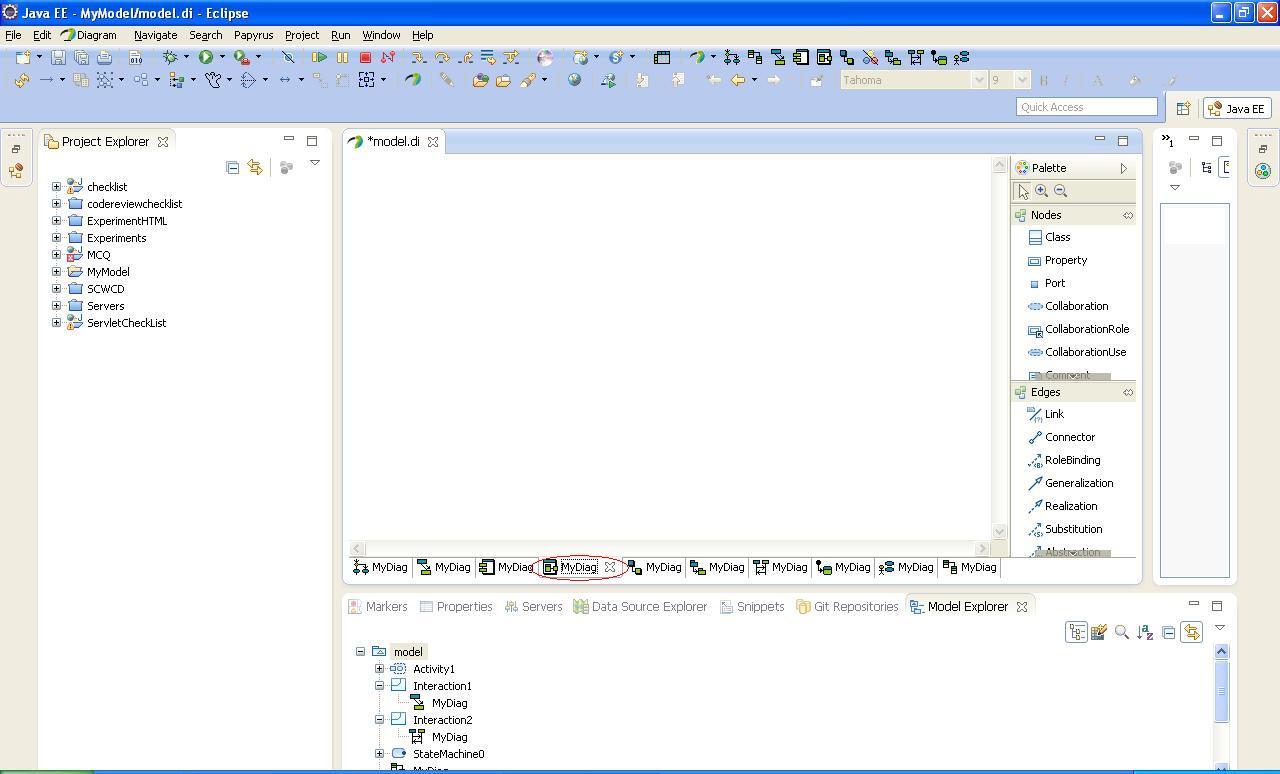Toggle pin on the Edges palette drawer
This screenshot has height=774, width=1280.
[x=1128, y=392]
